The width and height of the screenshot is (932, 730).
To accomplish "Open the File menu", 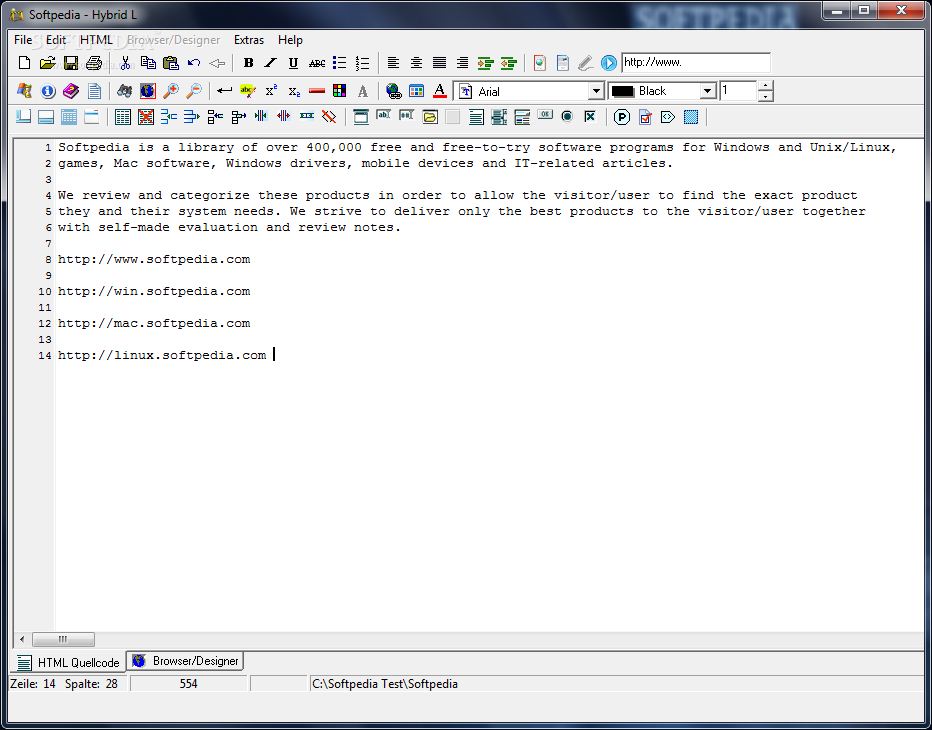I will click(x=23, y=40).
